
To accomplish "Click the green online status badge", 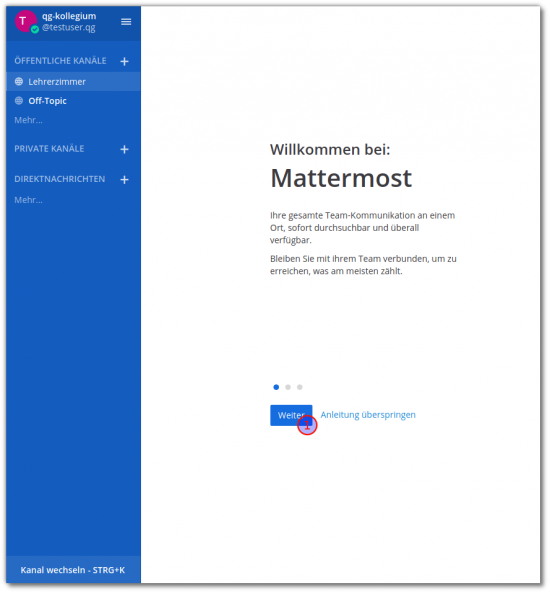I will coord(35,29).
